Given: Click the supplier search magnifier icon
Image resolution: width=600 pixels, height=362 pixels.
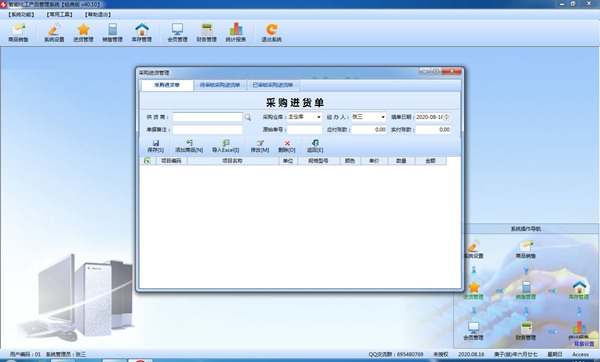Looking at the screenshot, I should click(248, 117).
